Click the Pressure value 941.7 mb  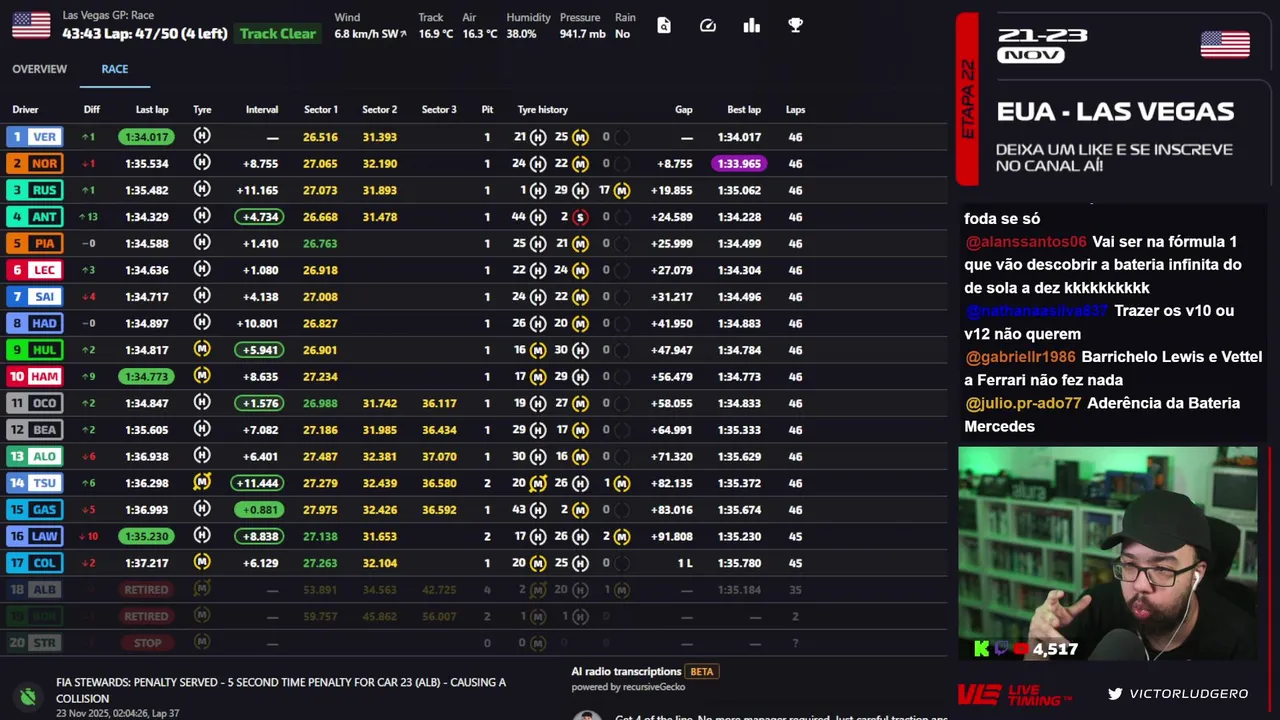(x=582, y=34)
